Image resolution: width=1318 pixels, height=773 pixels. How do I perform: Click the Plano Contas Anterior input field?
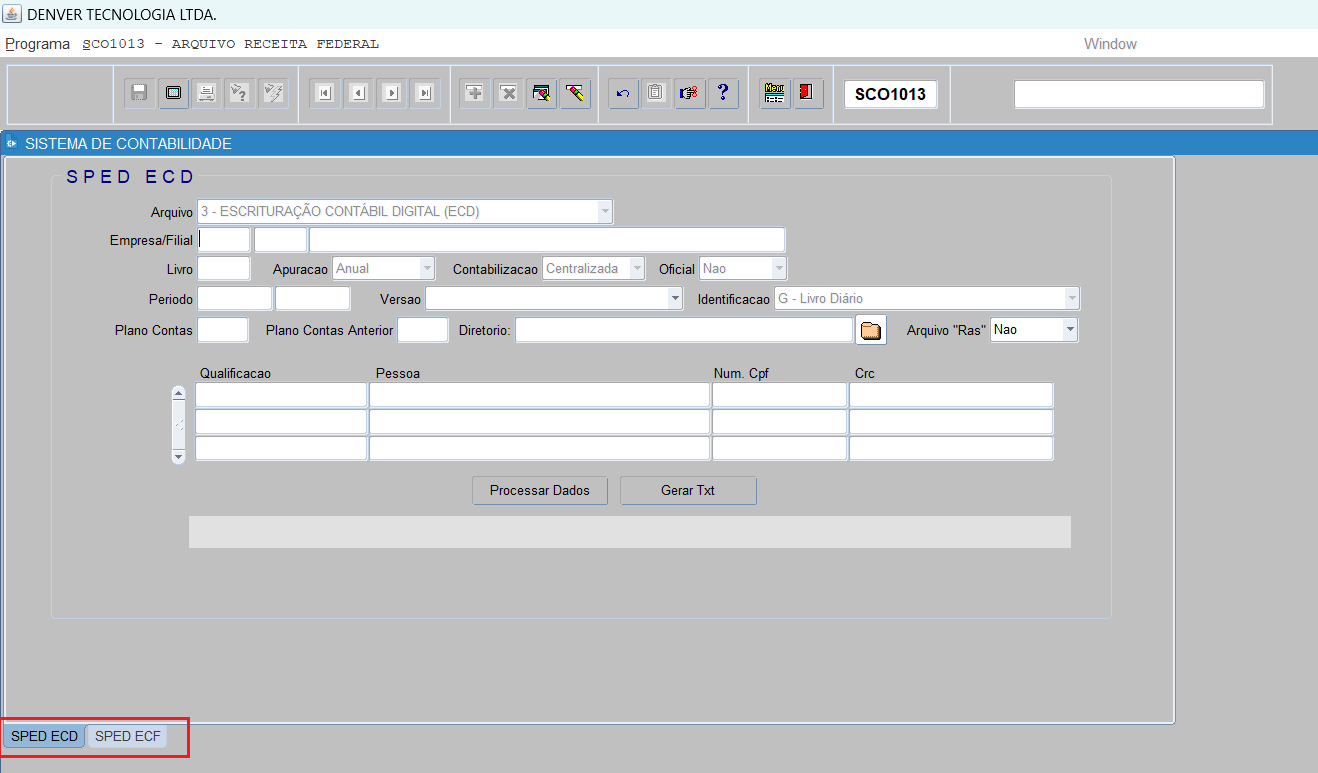[423, 330]
